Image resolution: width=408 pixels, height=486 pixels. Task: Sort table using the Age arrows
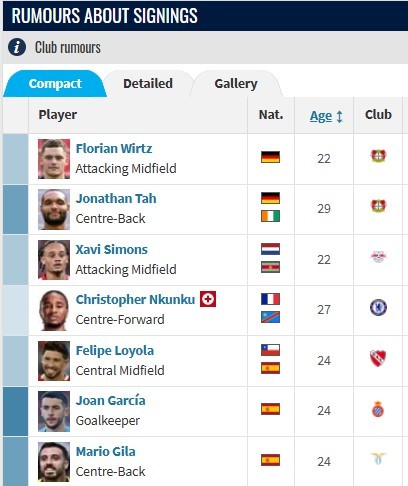[x=339, y=116]
